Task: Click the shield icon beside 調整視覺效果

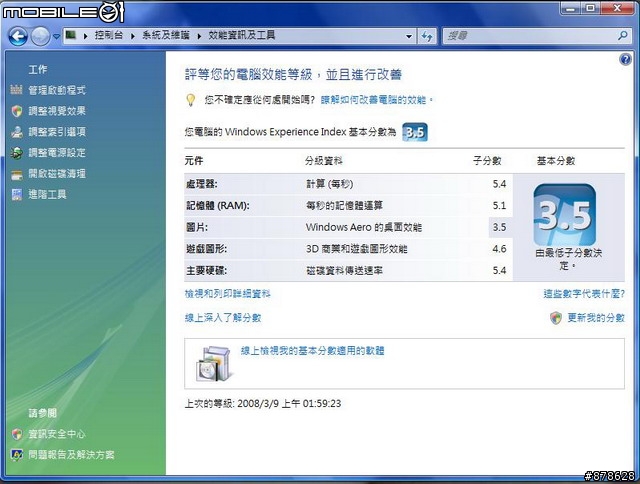Action: coord(16,111)
